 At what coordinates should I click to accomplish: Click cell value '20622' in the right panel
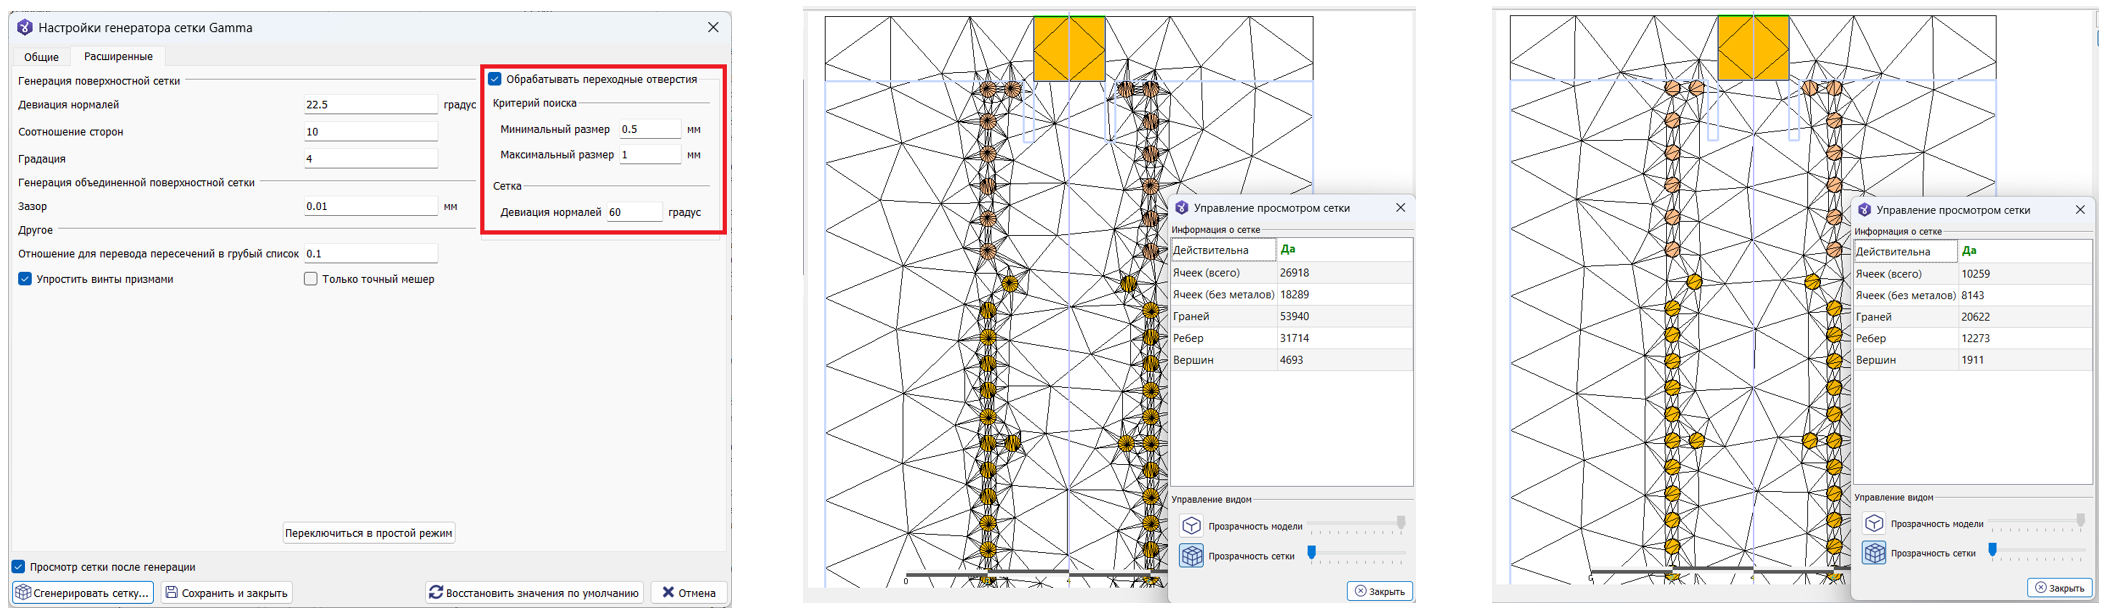click(x=2025, y=317)
